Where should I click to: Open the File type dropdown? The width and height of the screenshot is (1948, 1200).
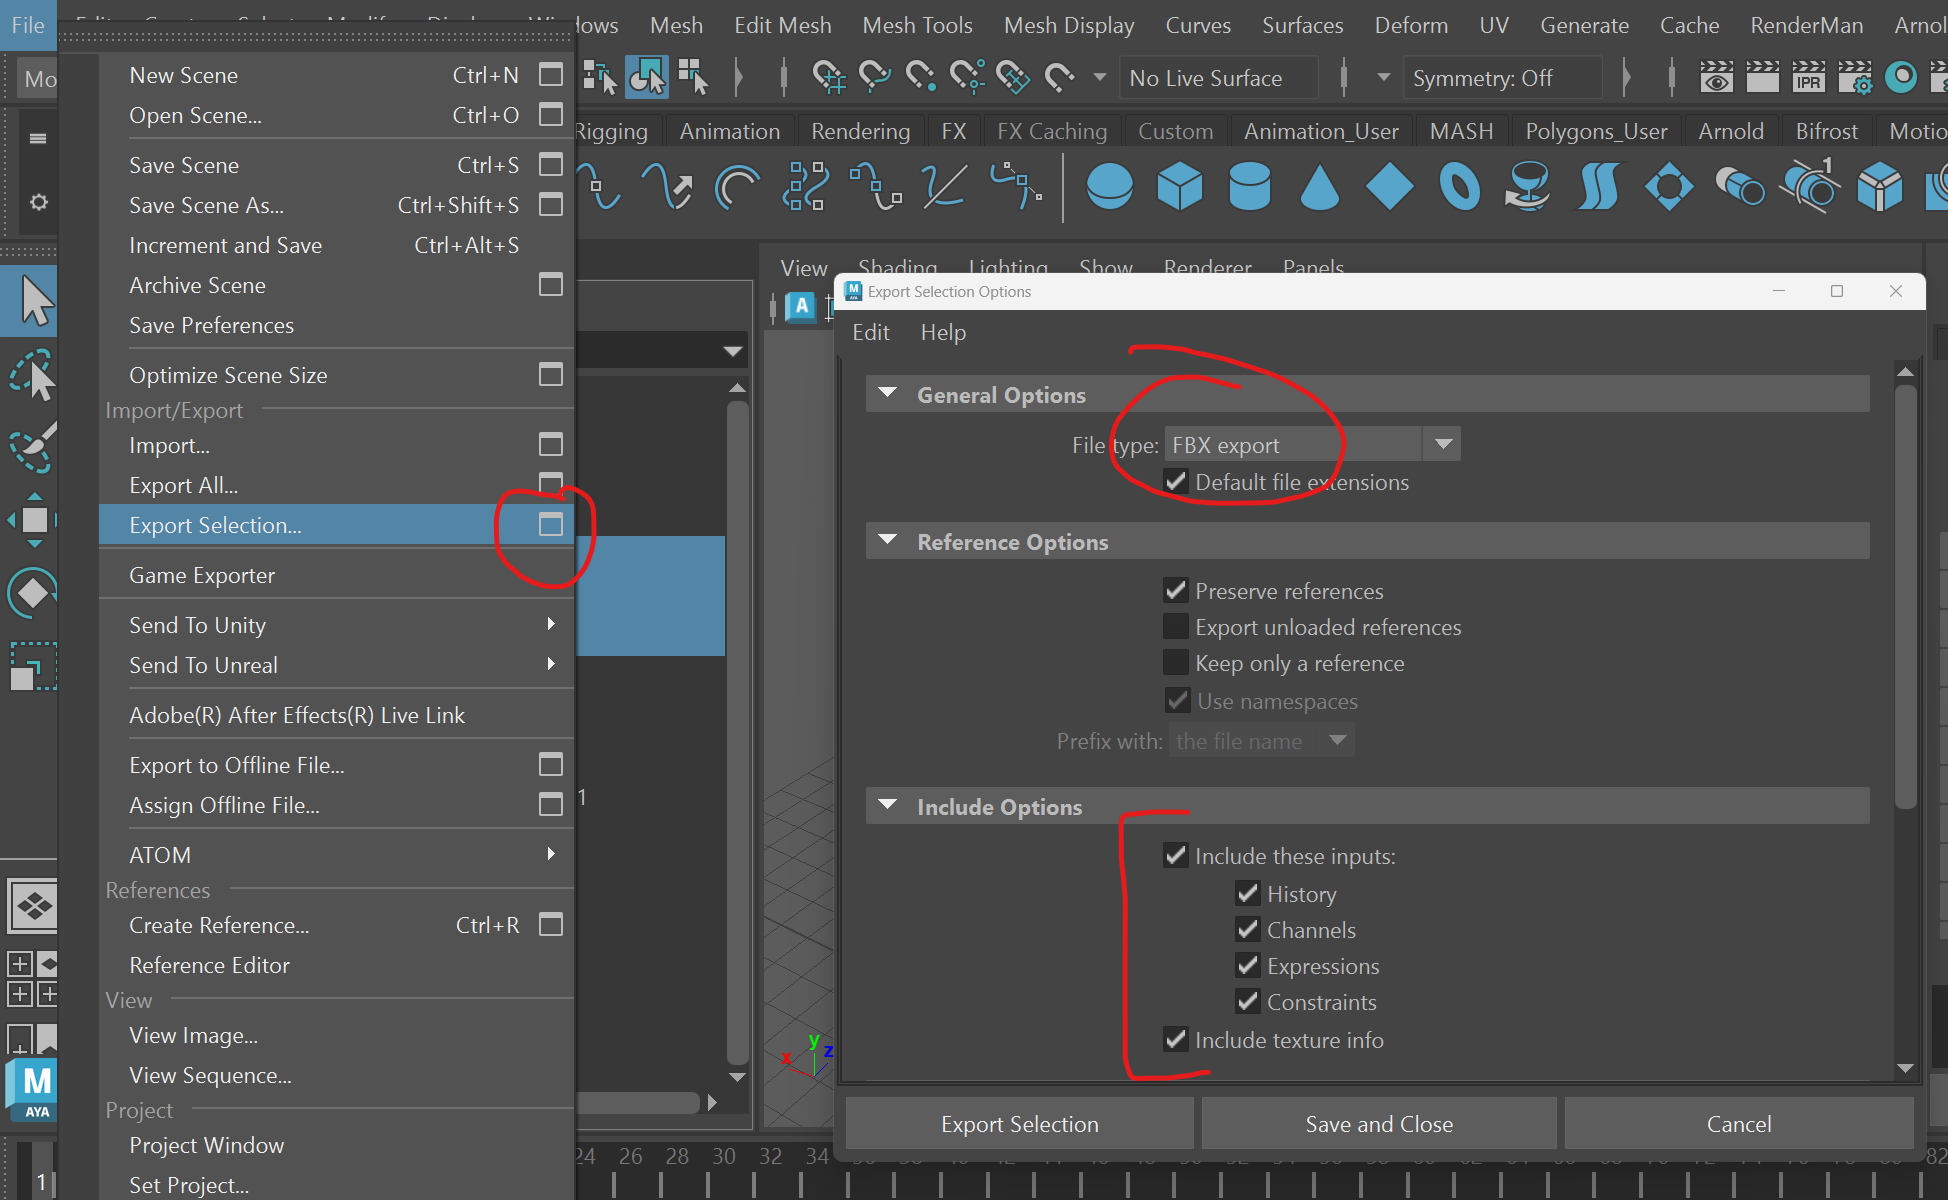pos(1312,444)
